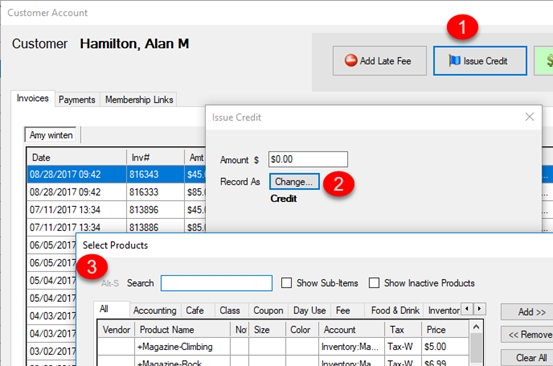553x366 pixels.
Task: Select invoice 813886 row
Action: point(116,227)
